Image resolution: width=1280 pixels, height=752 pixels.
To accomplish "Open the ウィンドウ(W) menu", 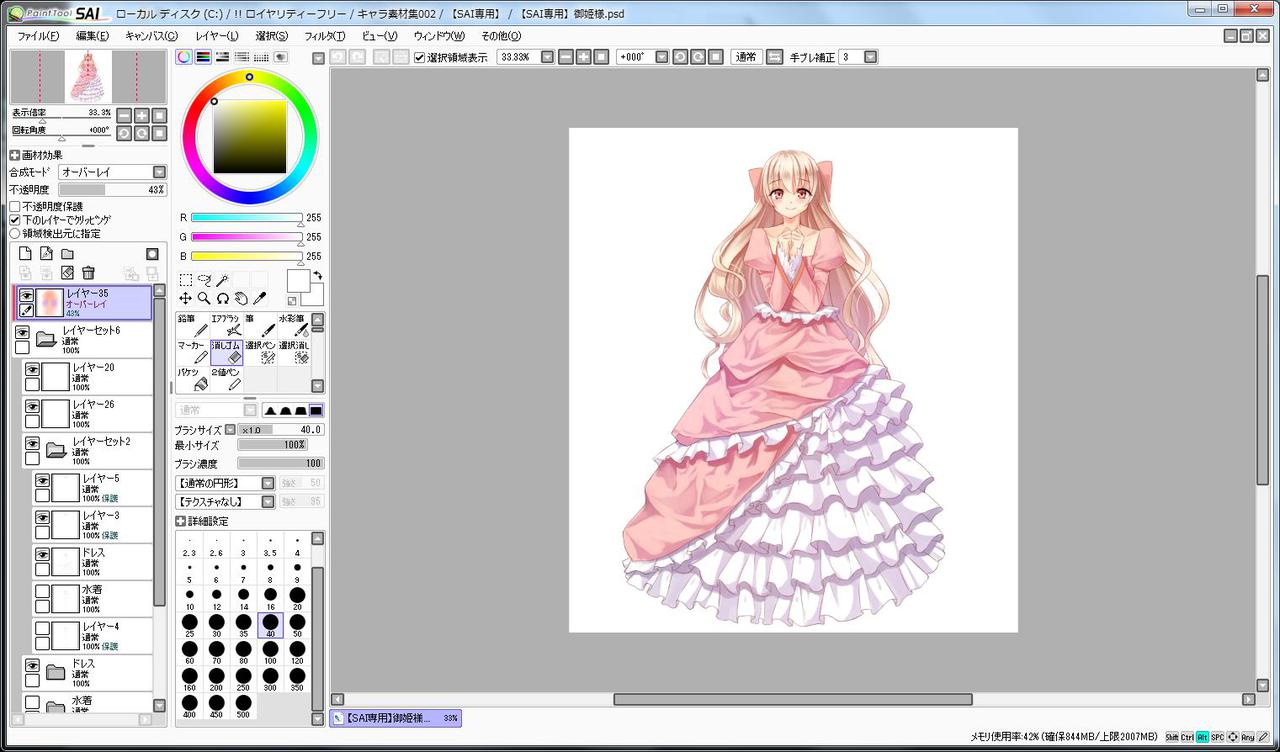I will [x=440, y=36].
